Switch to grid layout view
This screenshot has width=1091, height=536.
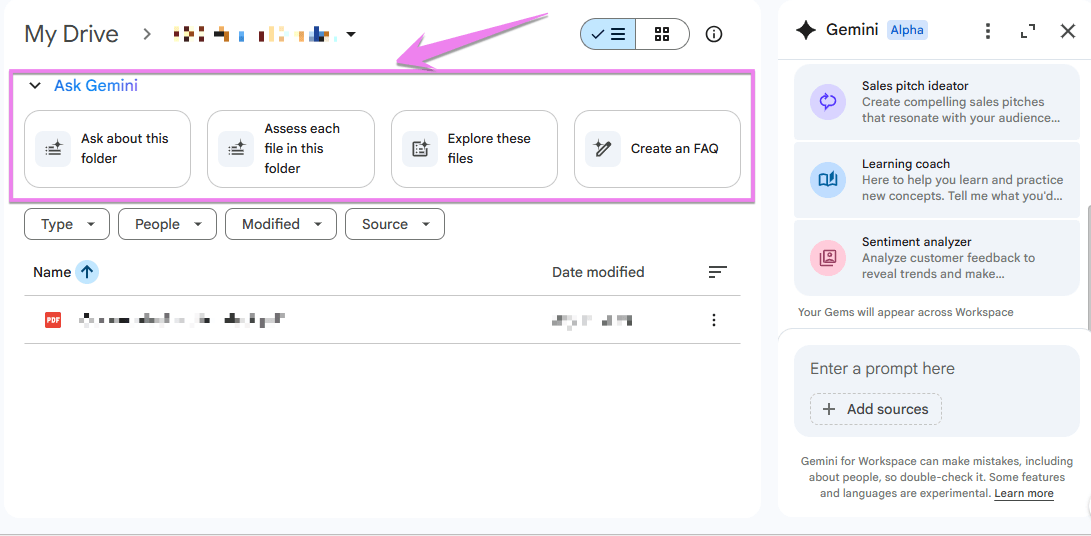click(662, 34)
